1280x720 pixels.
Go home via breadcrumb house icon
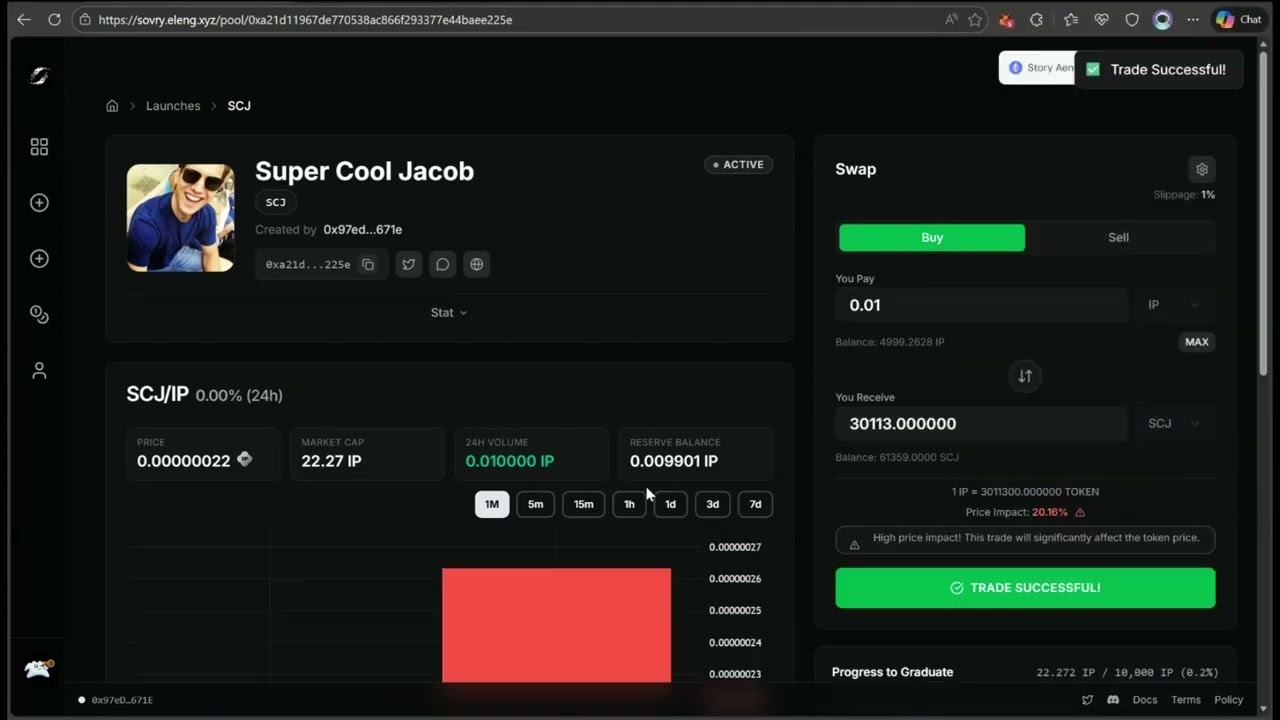coord(112,106)
